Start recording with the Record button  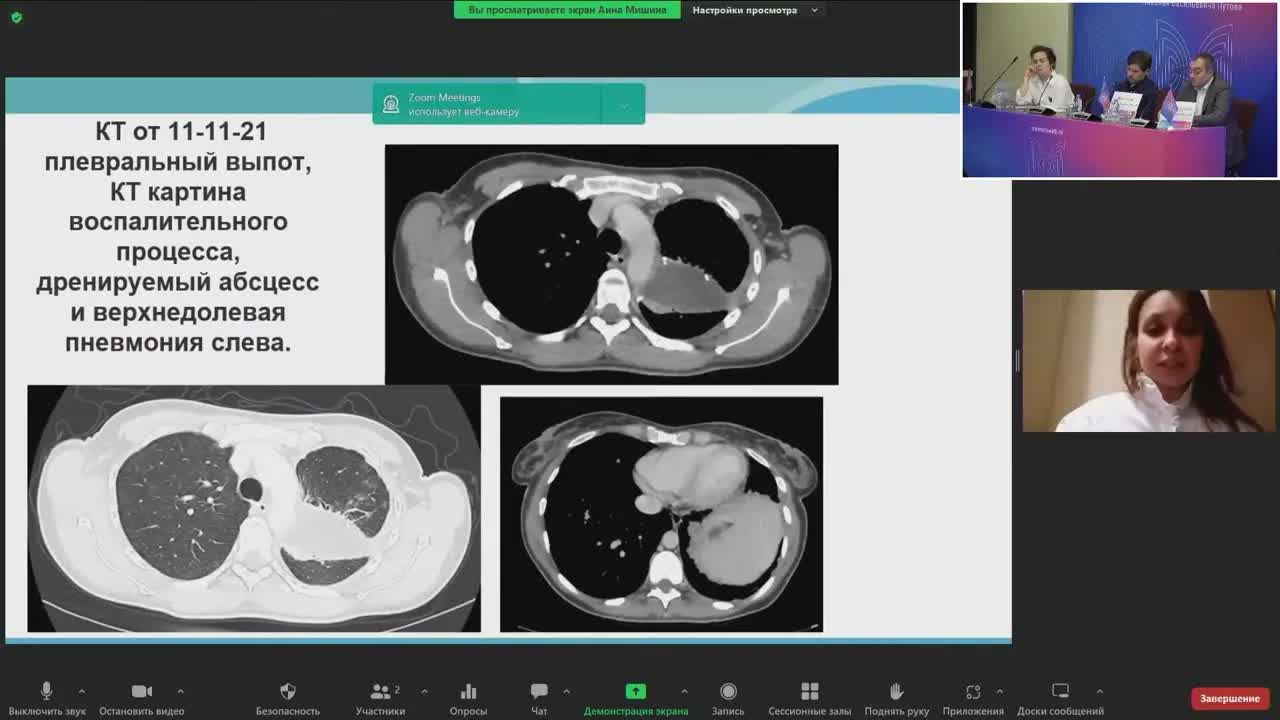click(728, 692)
